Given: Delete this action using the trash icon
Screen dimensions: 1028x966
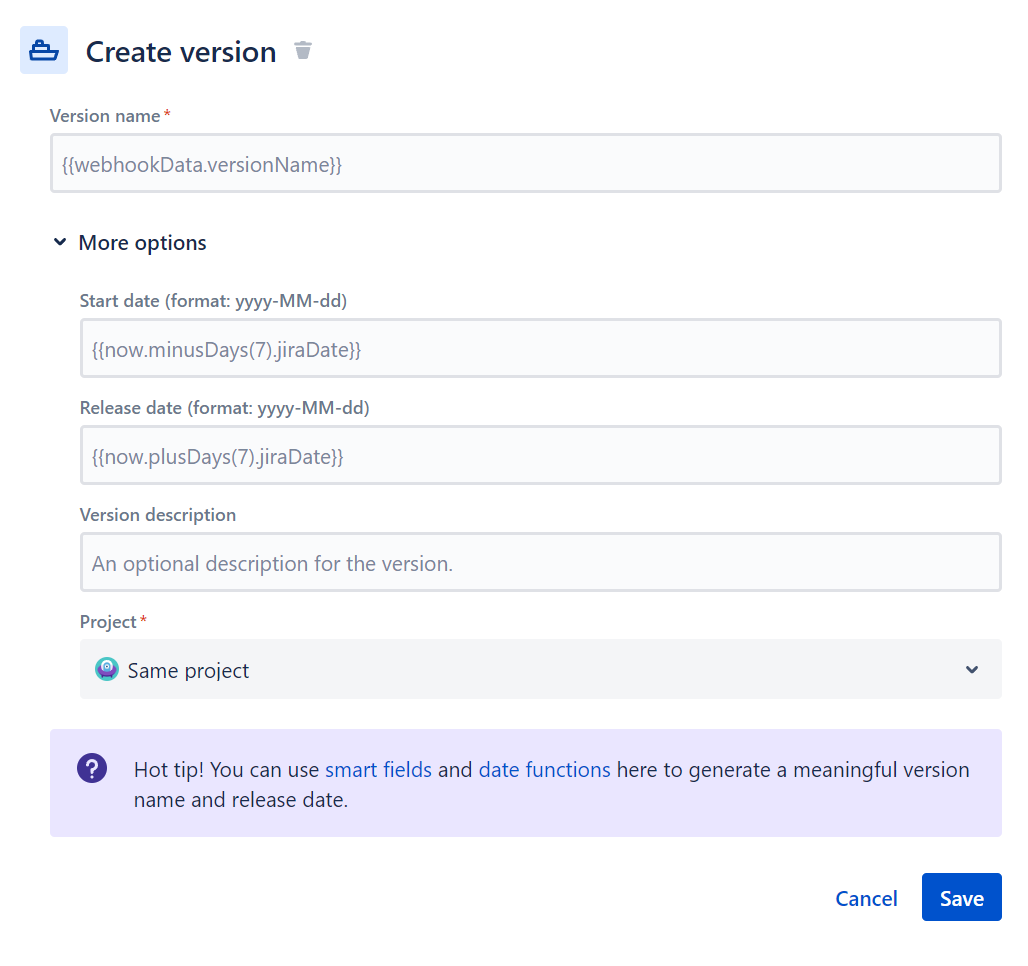Looking at the screenshot, I should [302, 50].
